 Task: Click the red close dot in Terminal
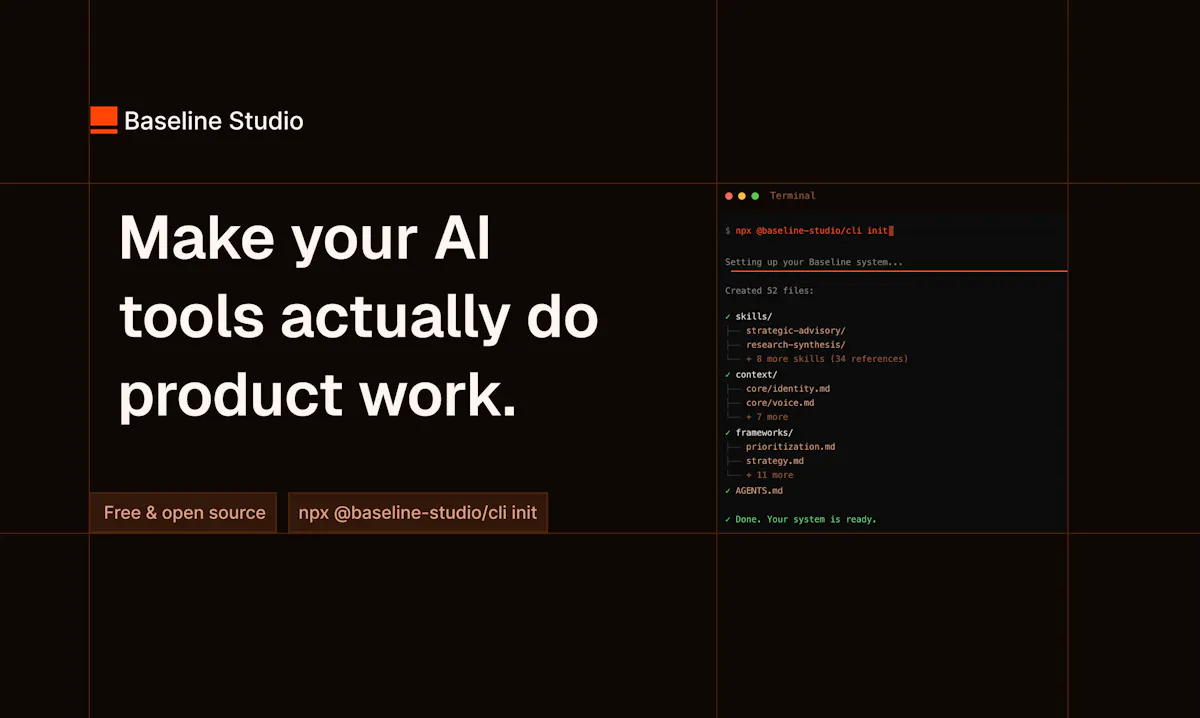[729, 196]
